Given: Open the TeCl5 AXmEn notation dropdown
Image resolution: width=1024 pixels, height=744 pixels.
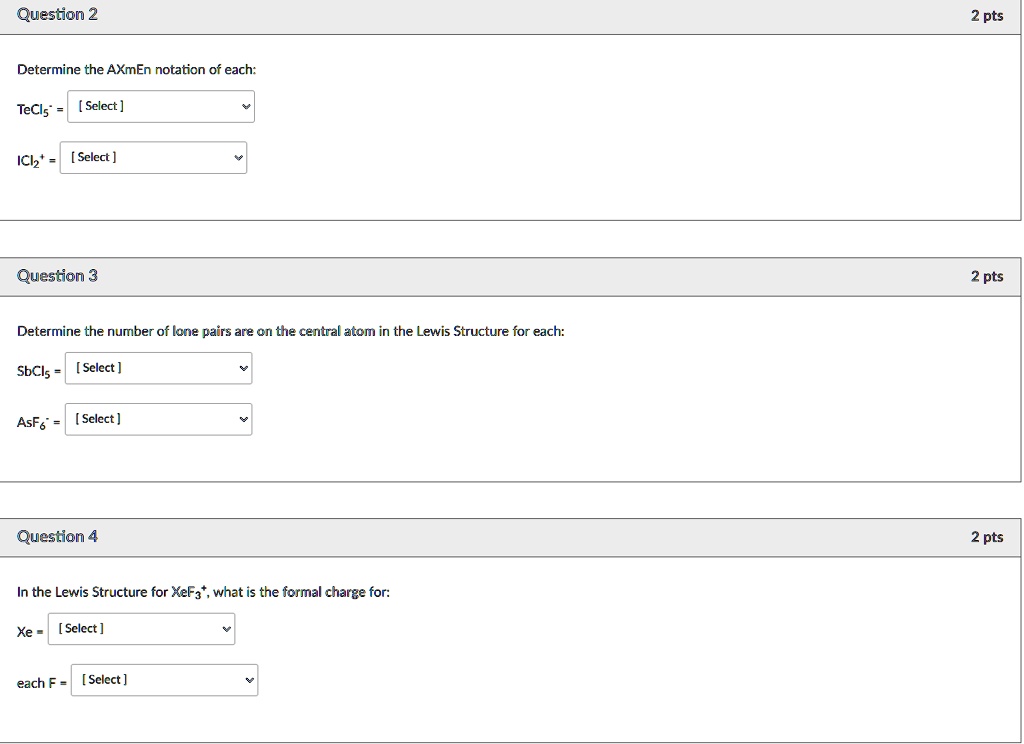Looking at the screenshot, I should pyautogui.click(x=160, y=106).
